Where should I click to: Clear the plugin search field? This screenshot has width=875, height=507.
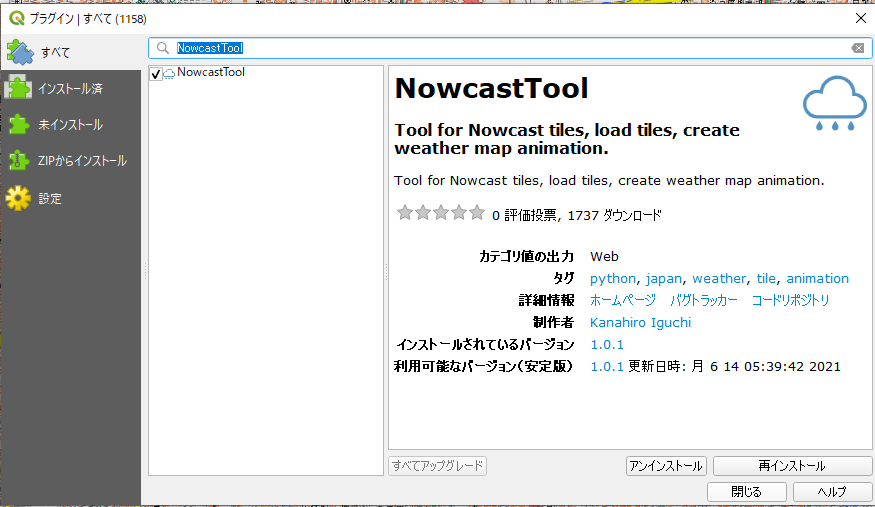(858, 49)
